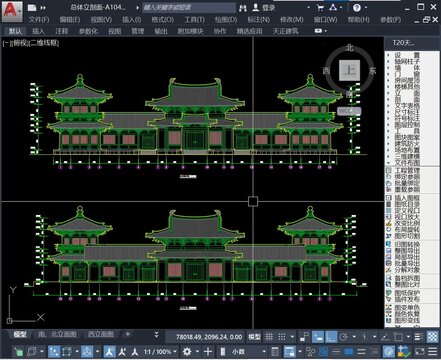Click the ribbon minimize toggle icon after 天正建筑
441x360 pixels.
coord(318,31)
